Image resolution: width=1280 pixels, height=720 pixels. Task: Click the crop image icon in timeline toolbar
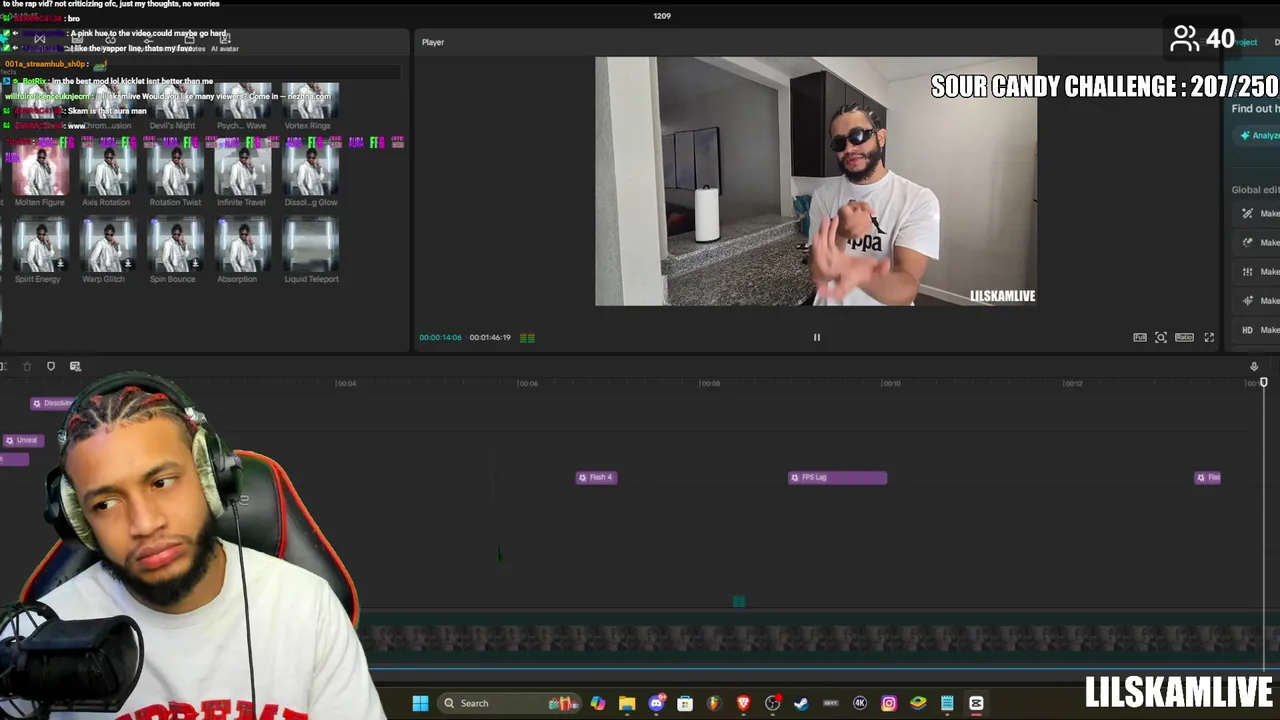[x=75, y=366]
